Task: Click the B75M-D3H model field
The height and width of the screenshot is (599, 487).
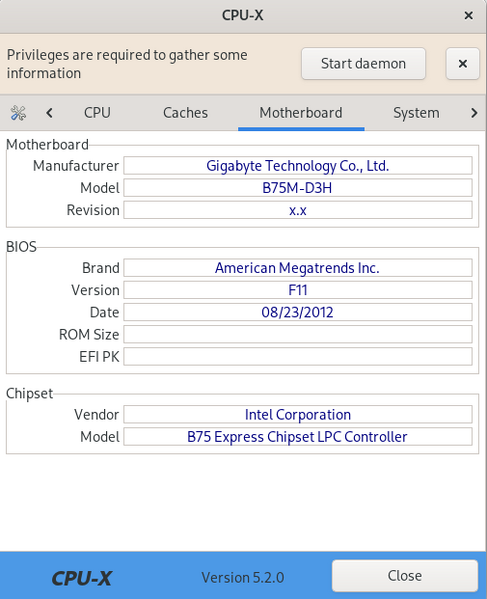Action: (x=298, y=188)
